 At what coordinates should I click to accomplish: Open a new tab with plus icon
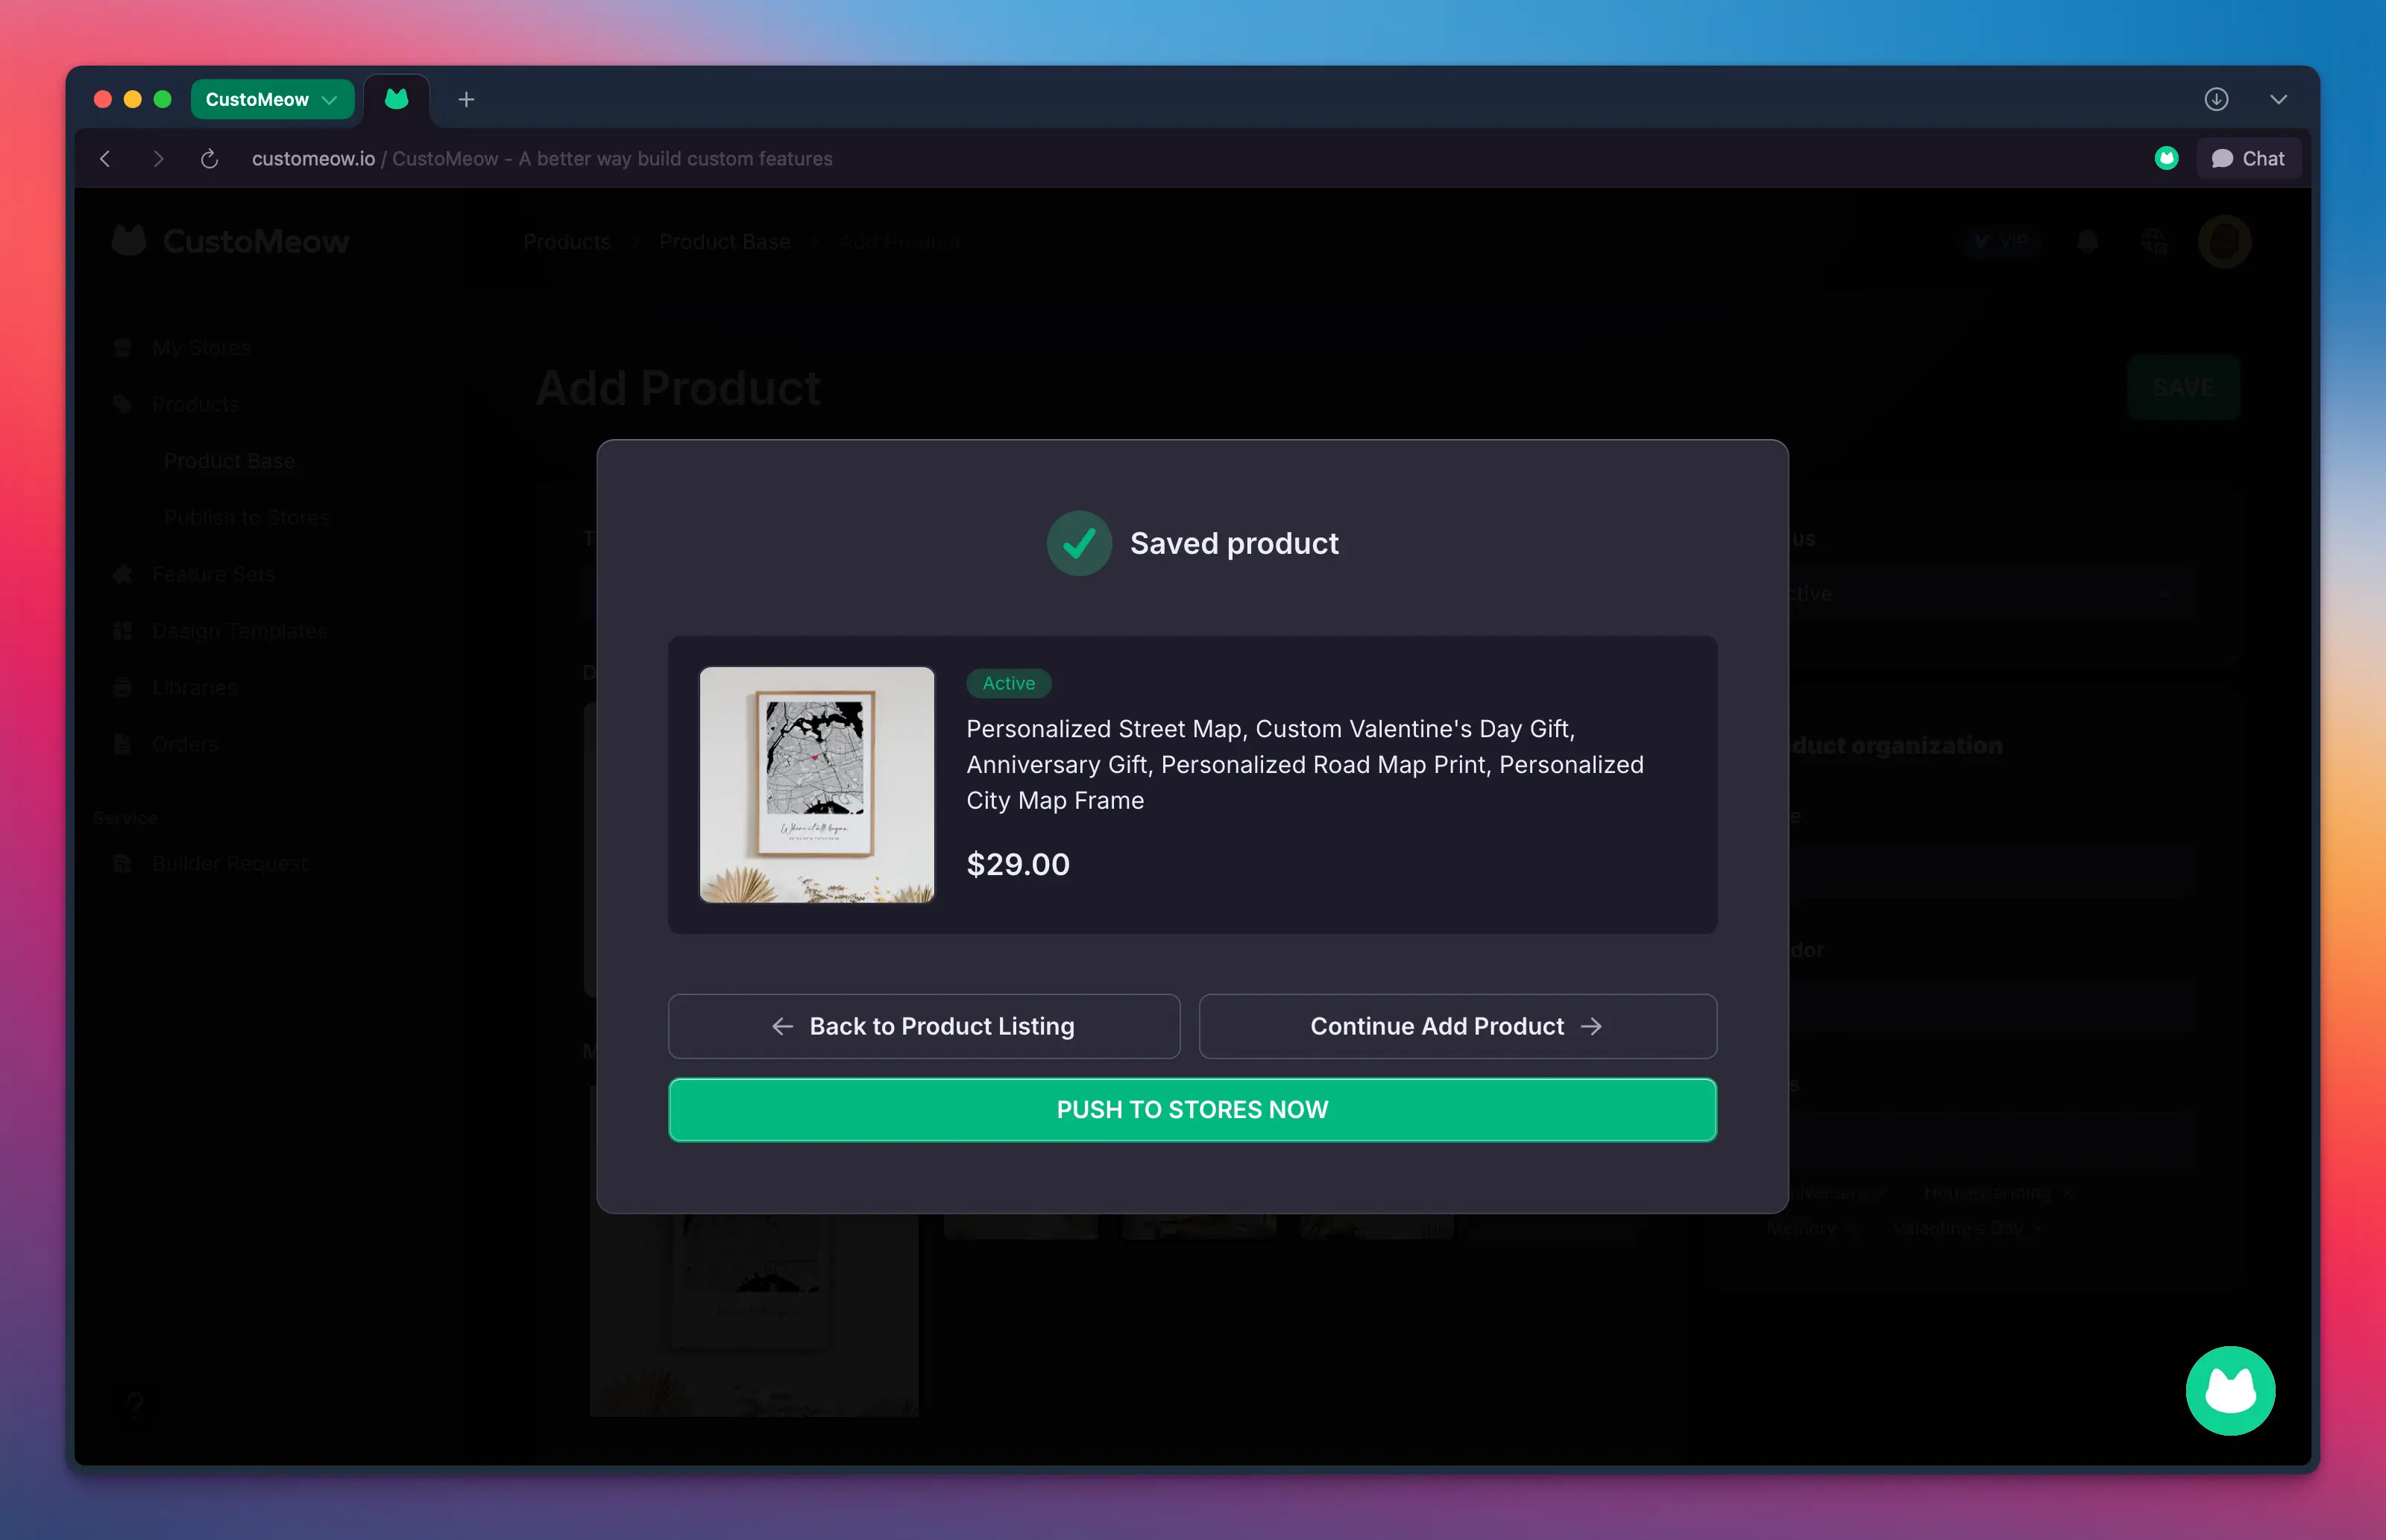click(466, 99)
